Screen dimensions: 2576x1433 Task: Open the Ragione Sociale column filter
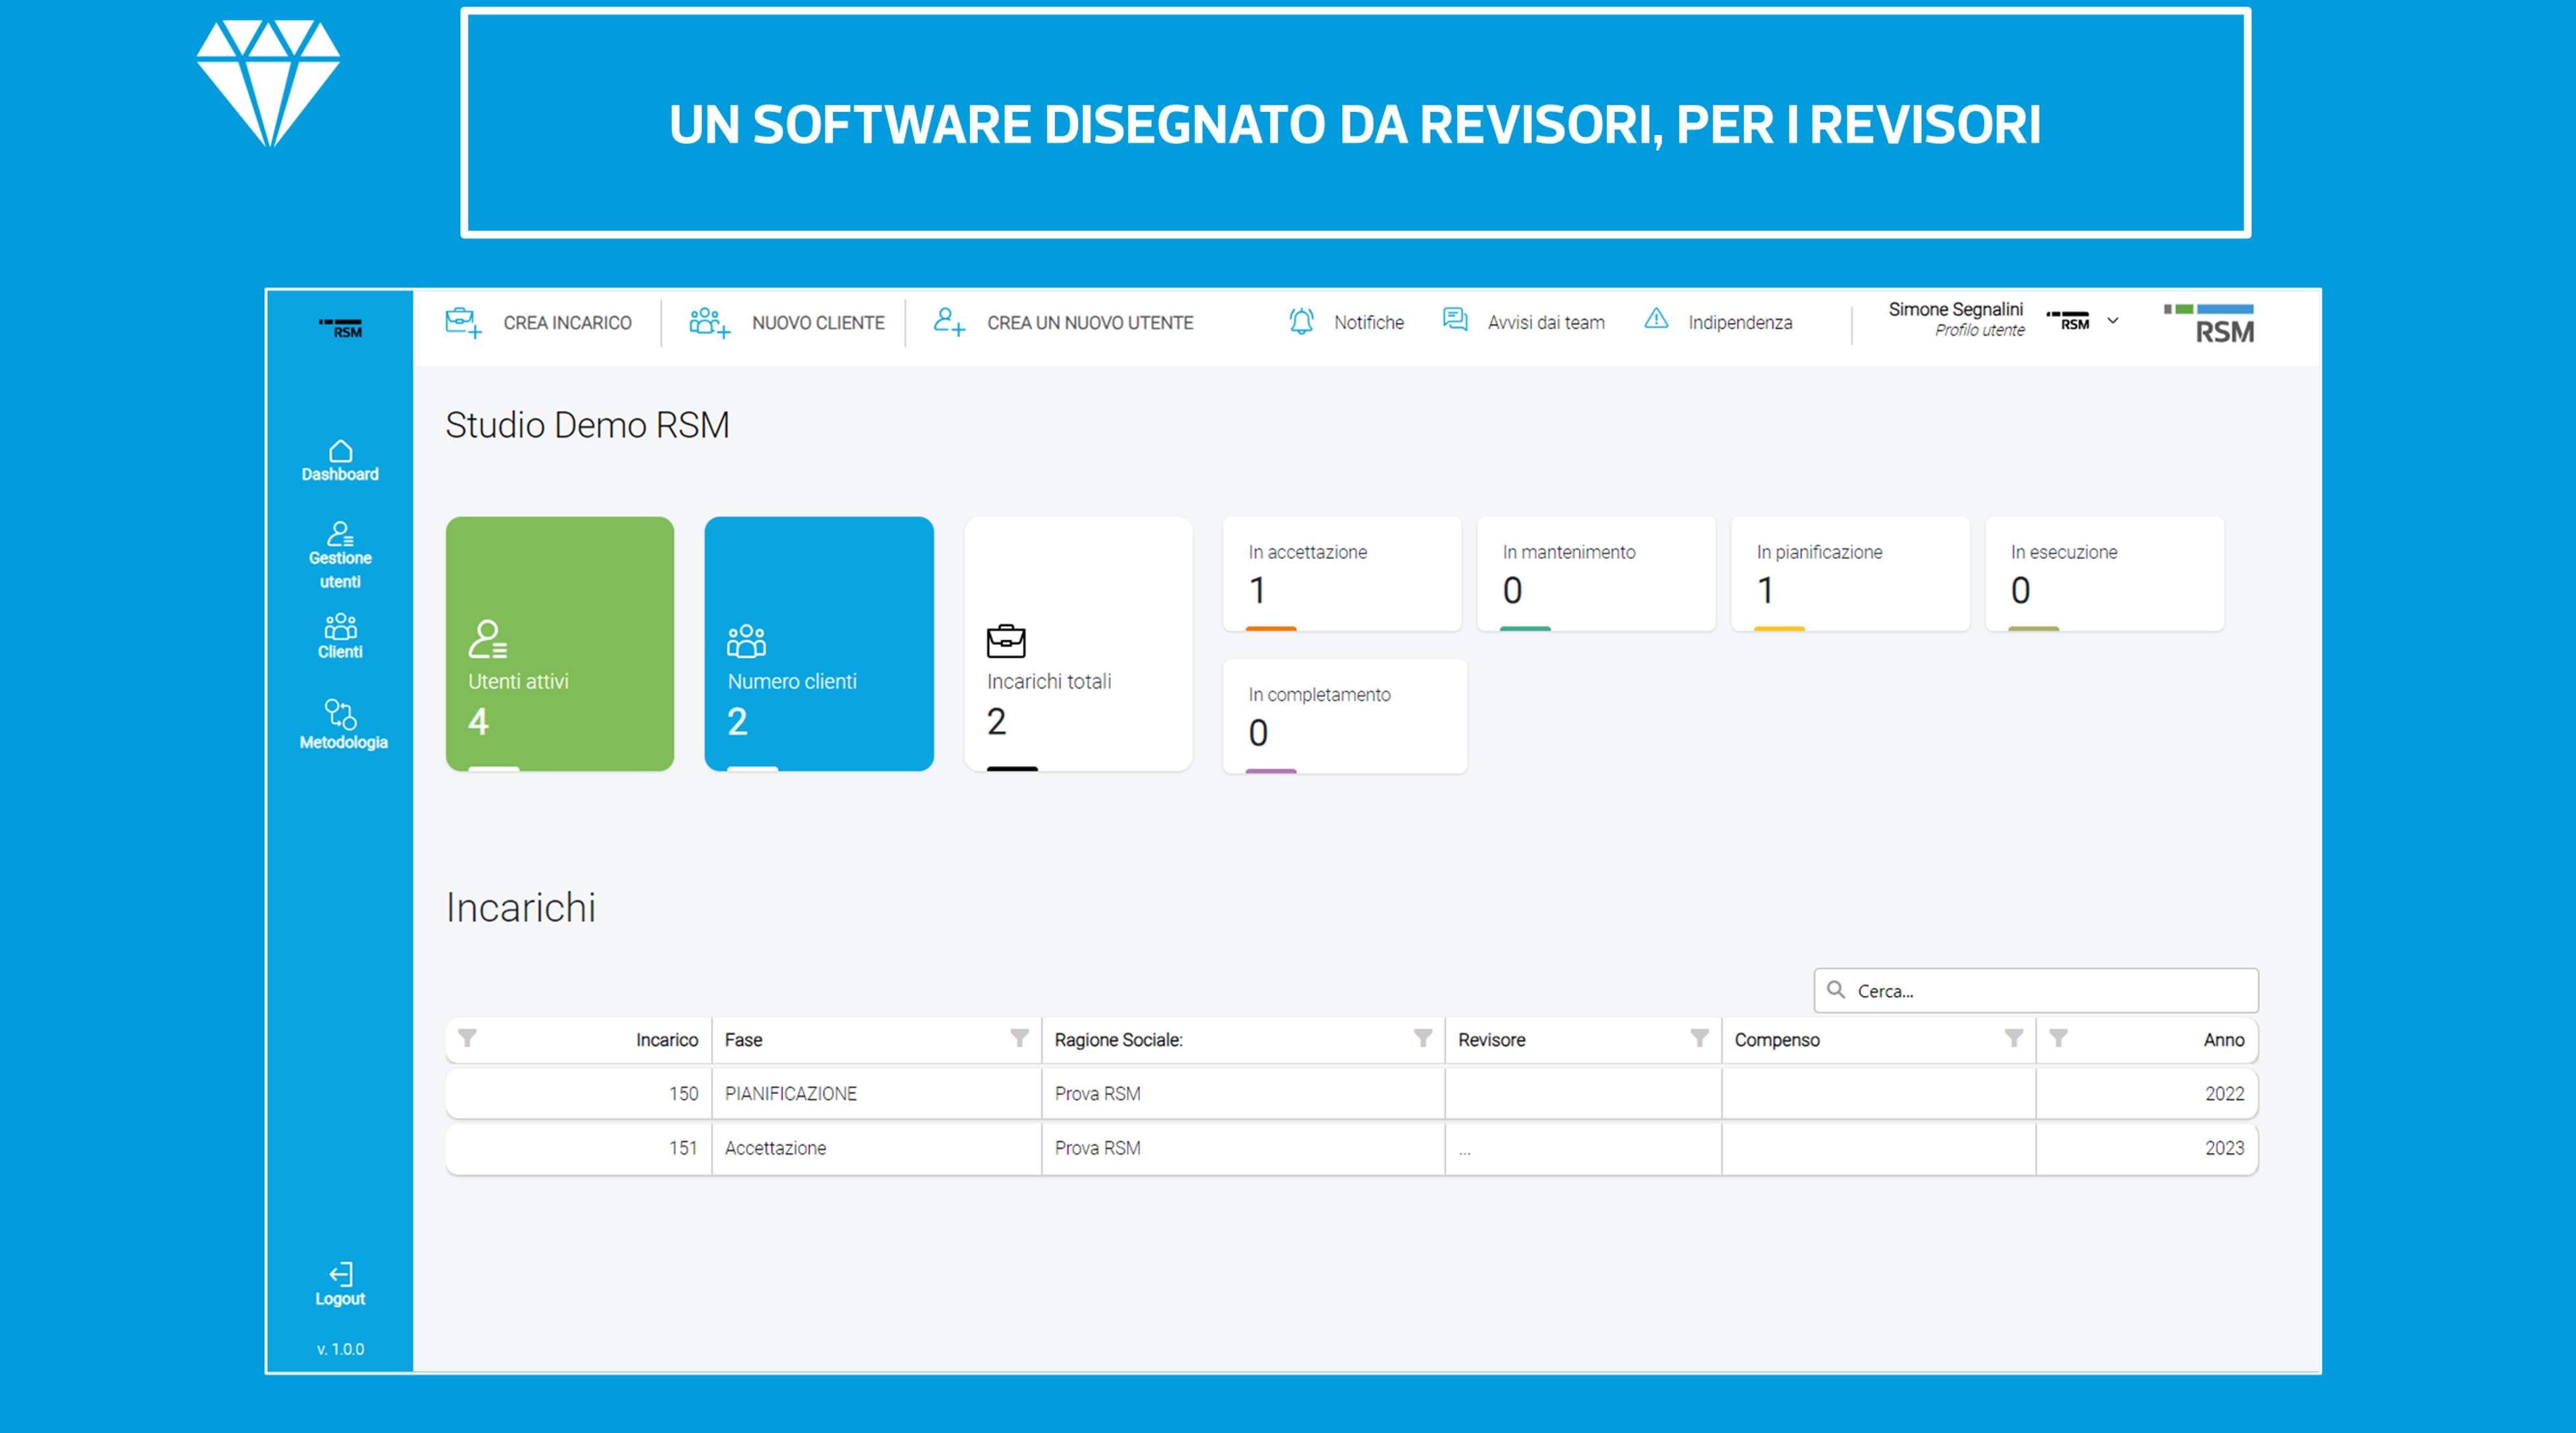(1422, 1039)
